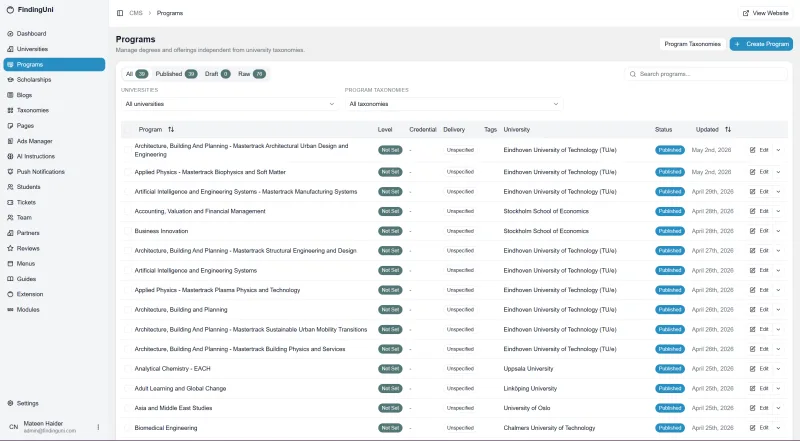Click the Students sidebar icon
Image resolution: width=800 pixels, height=441 pixels.
(10, 187)
